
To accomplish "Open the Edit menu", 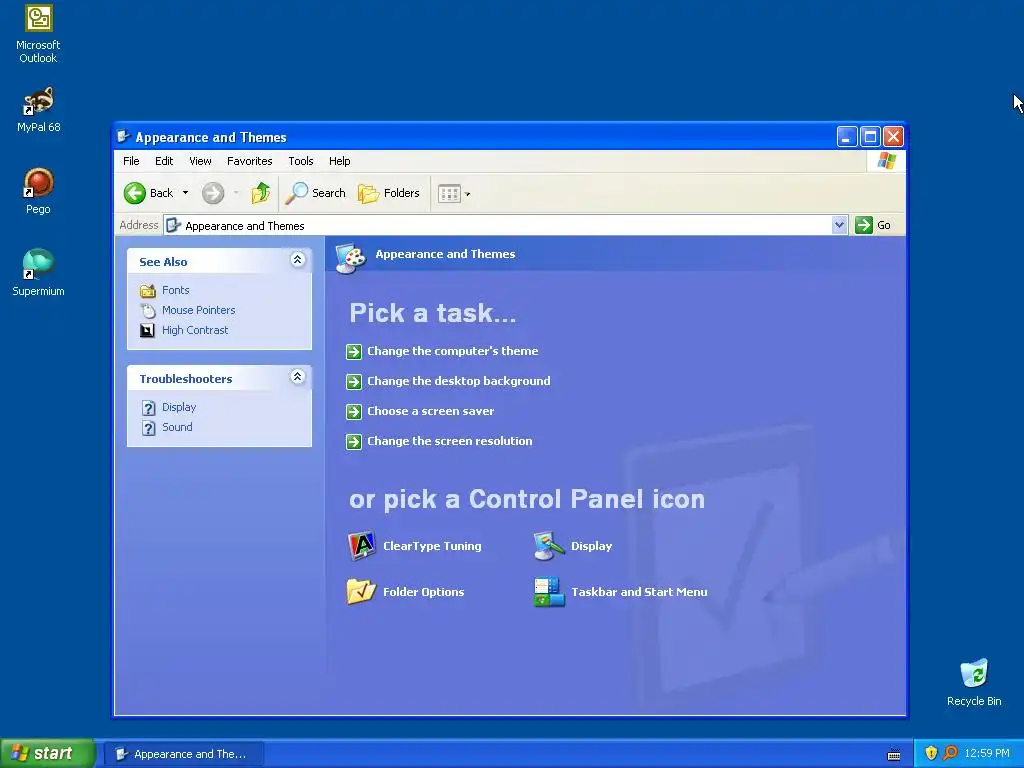I will [x=164, y=161].
